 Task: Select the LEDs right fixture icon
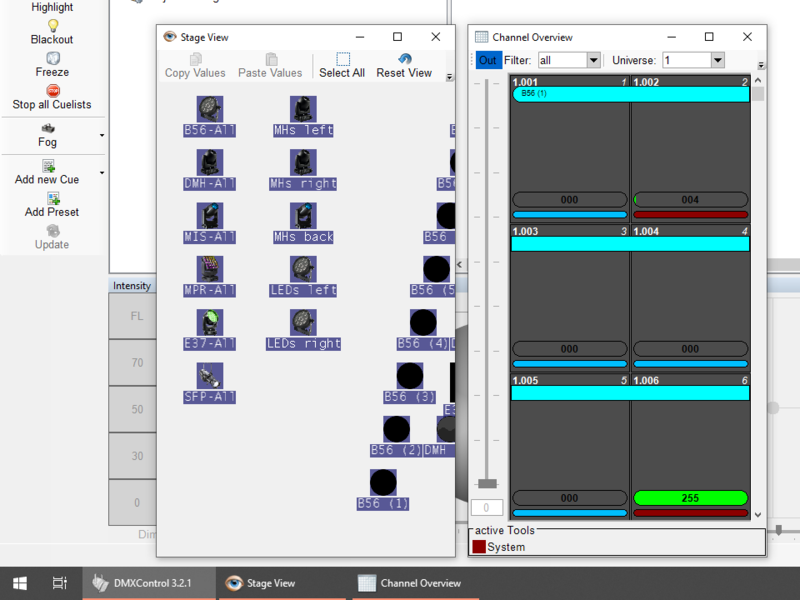point(305,323)
